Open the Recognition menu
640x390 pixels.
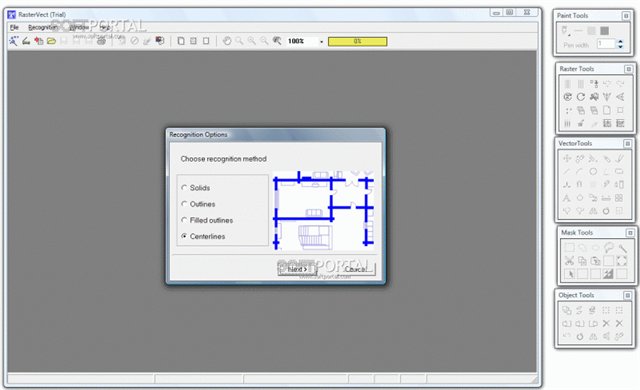(43, 27)
